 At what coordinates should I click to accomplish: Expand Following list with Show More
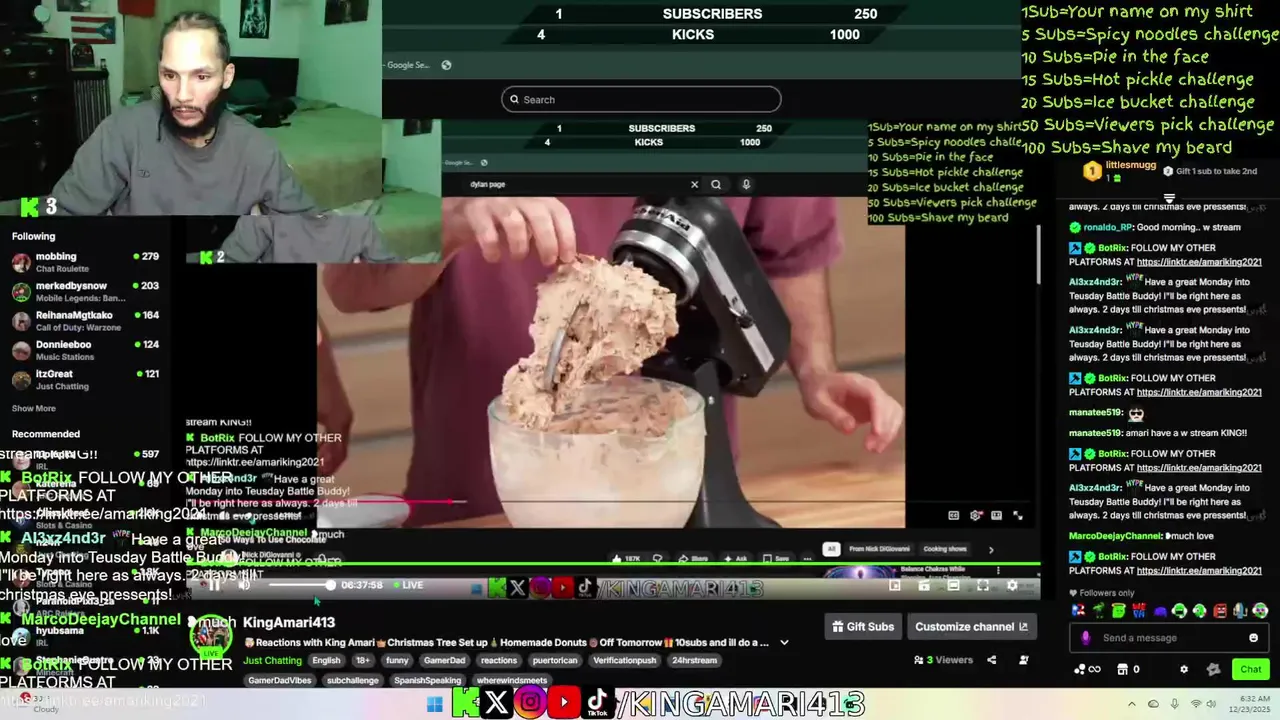coord(34,408)
